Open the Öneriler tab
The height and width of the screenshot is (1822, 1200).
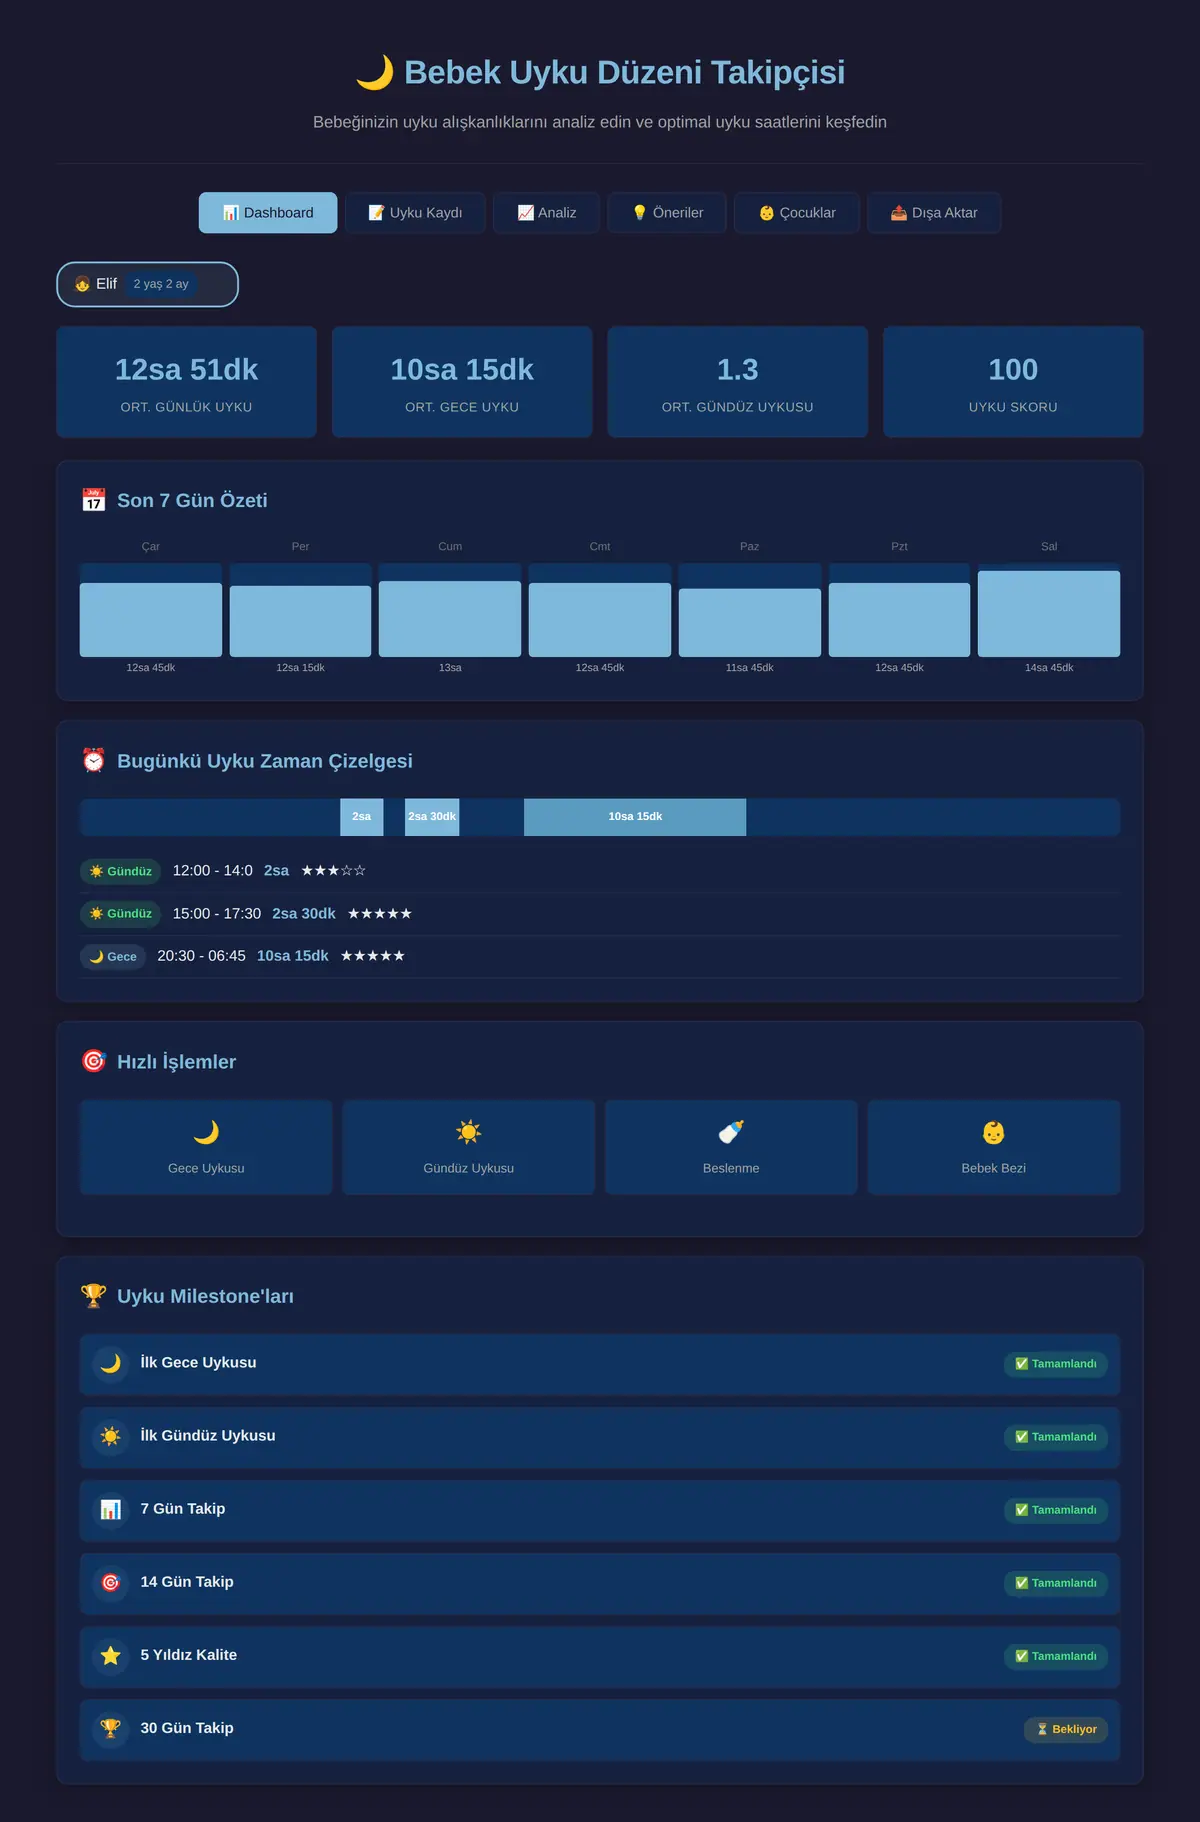[x=667, y=213]
